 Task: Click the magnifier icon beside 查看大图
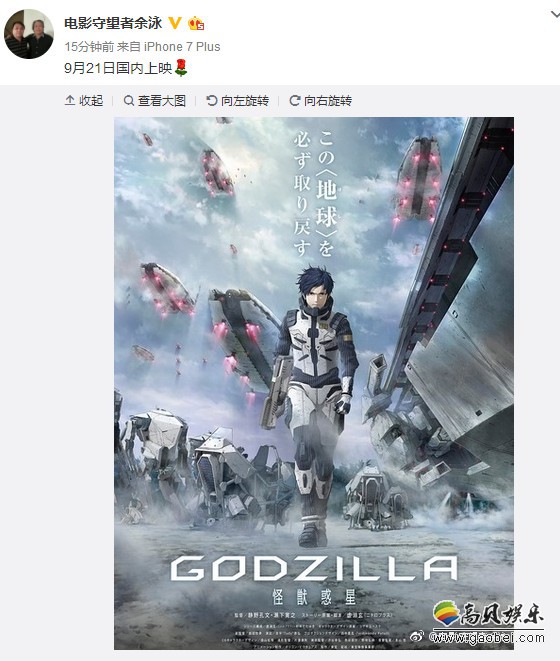coord(129,100)
